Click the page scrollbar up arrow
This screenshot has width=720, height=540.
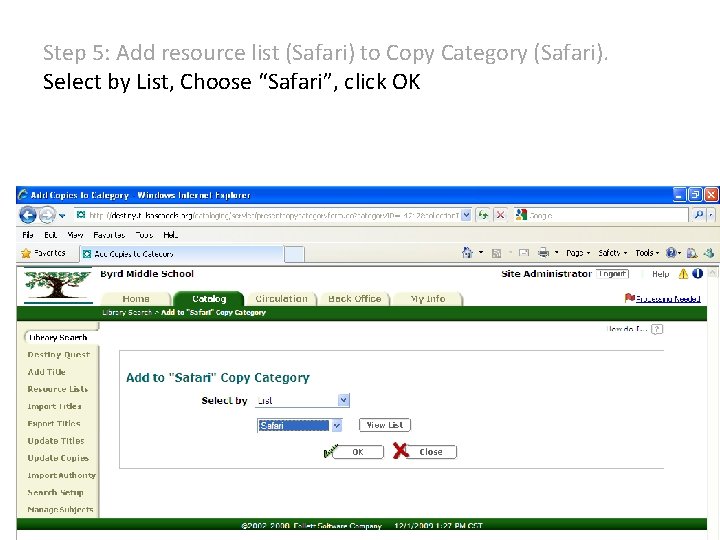(x=712, y=274)
